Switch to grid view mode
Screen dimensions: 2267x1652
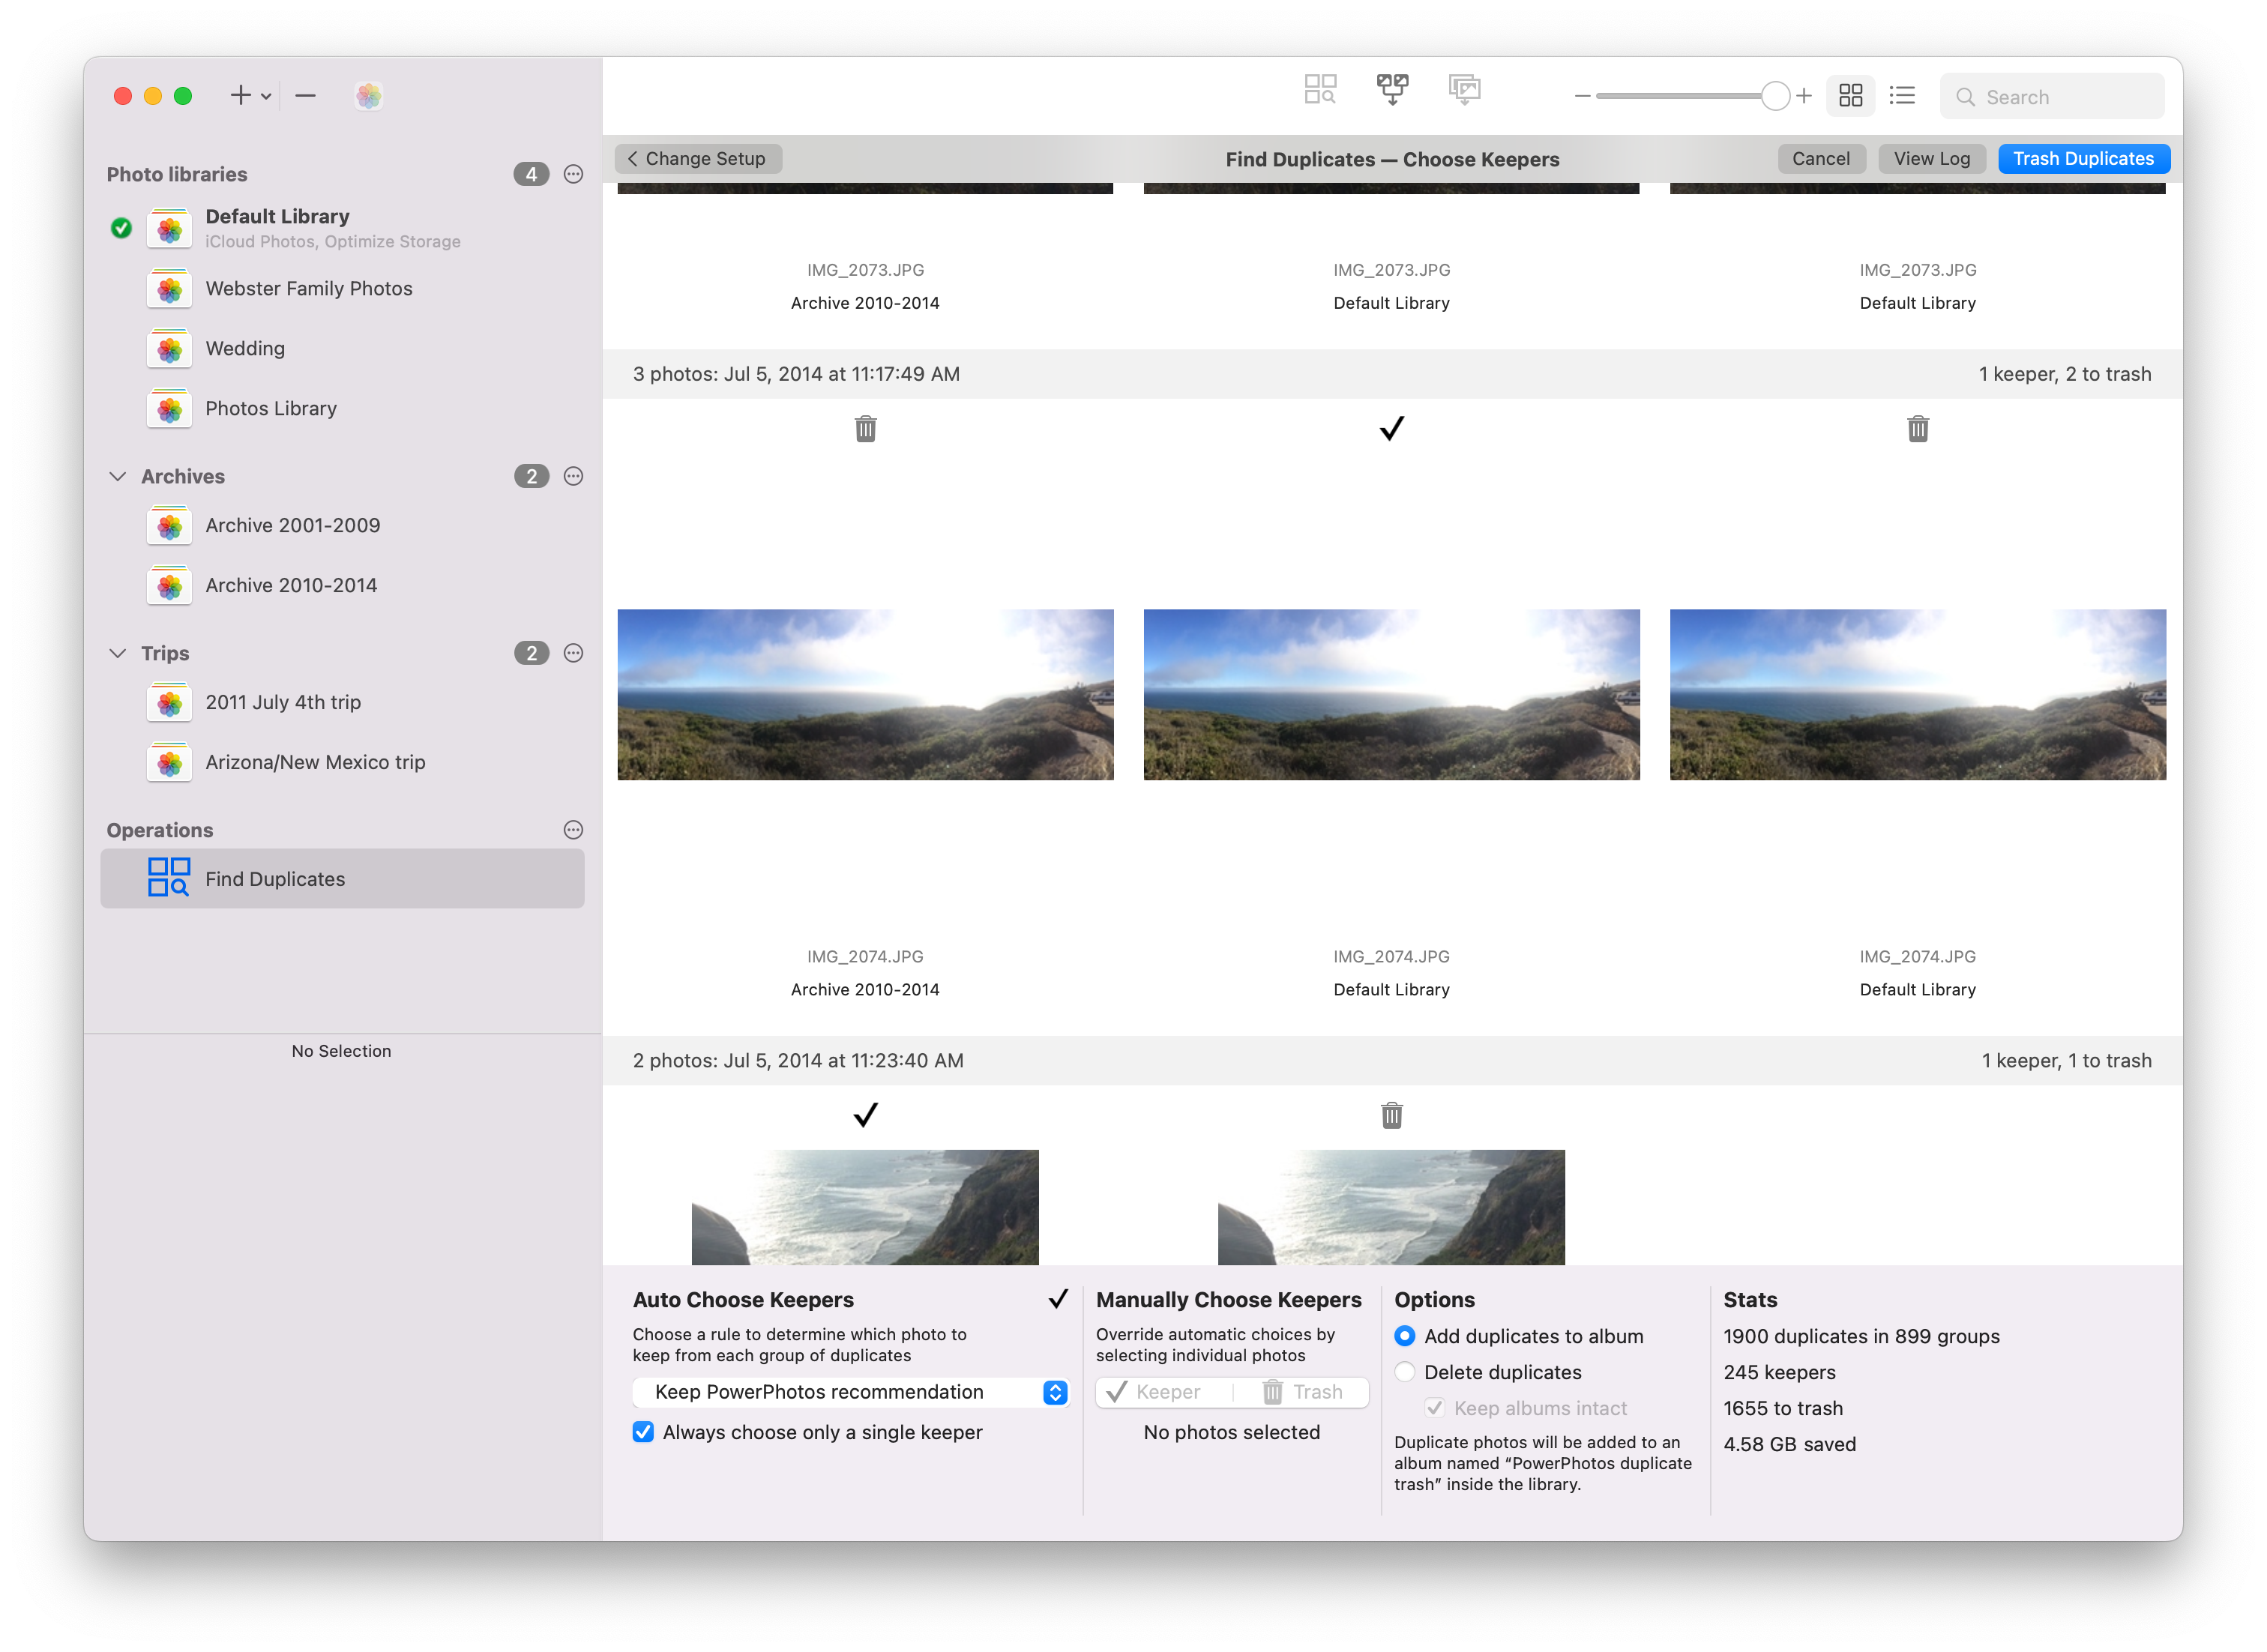1850,96
